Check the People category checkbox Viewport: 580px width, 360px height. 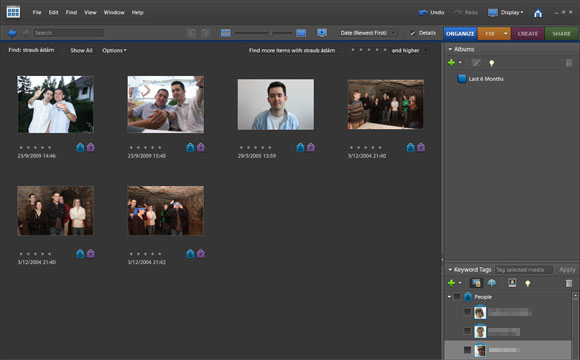point(457,297)
